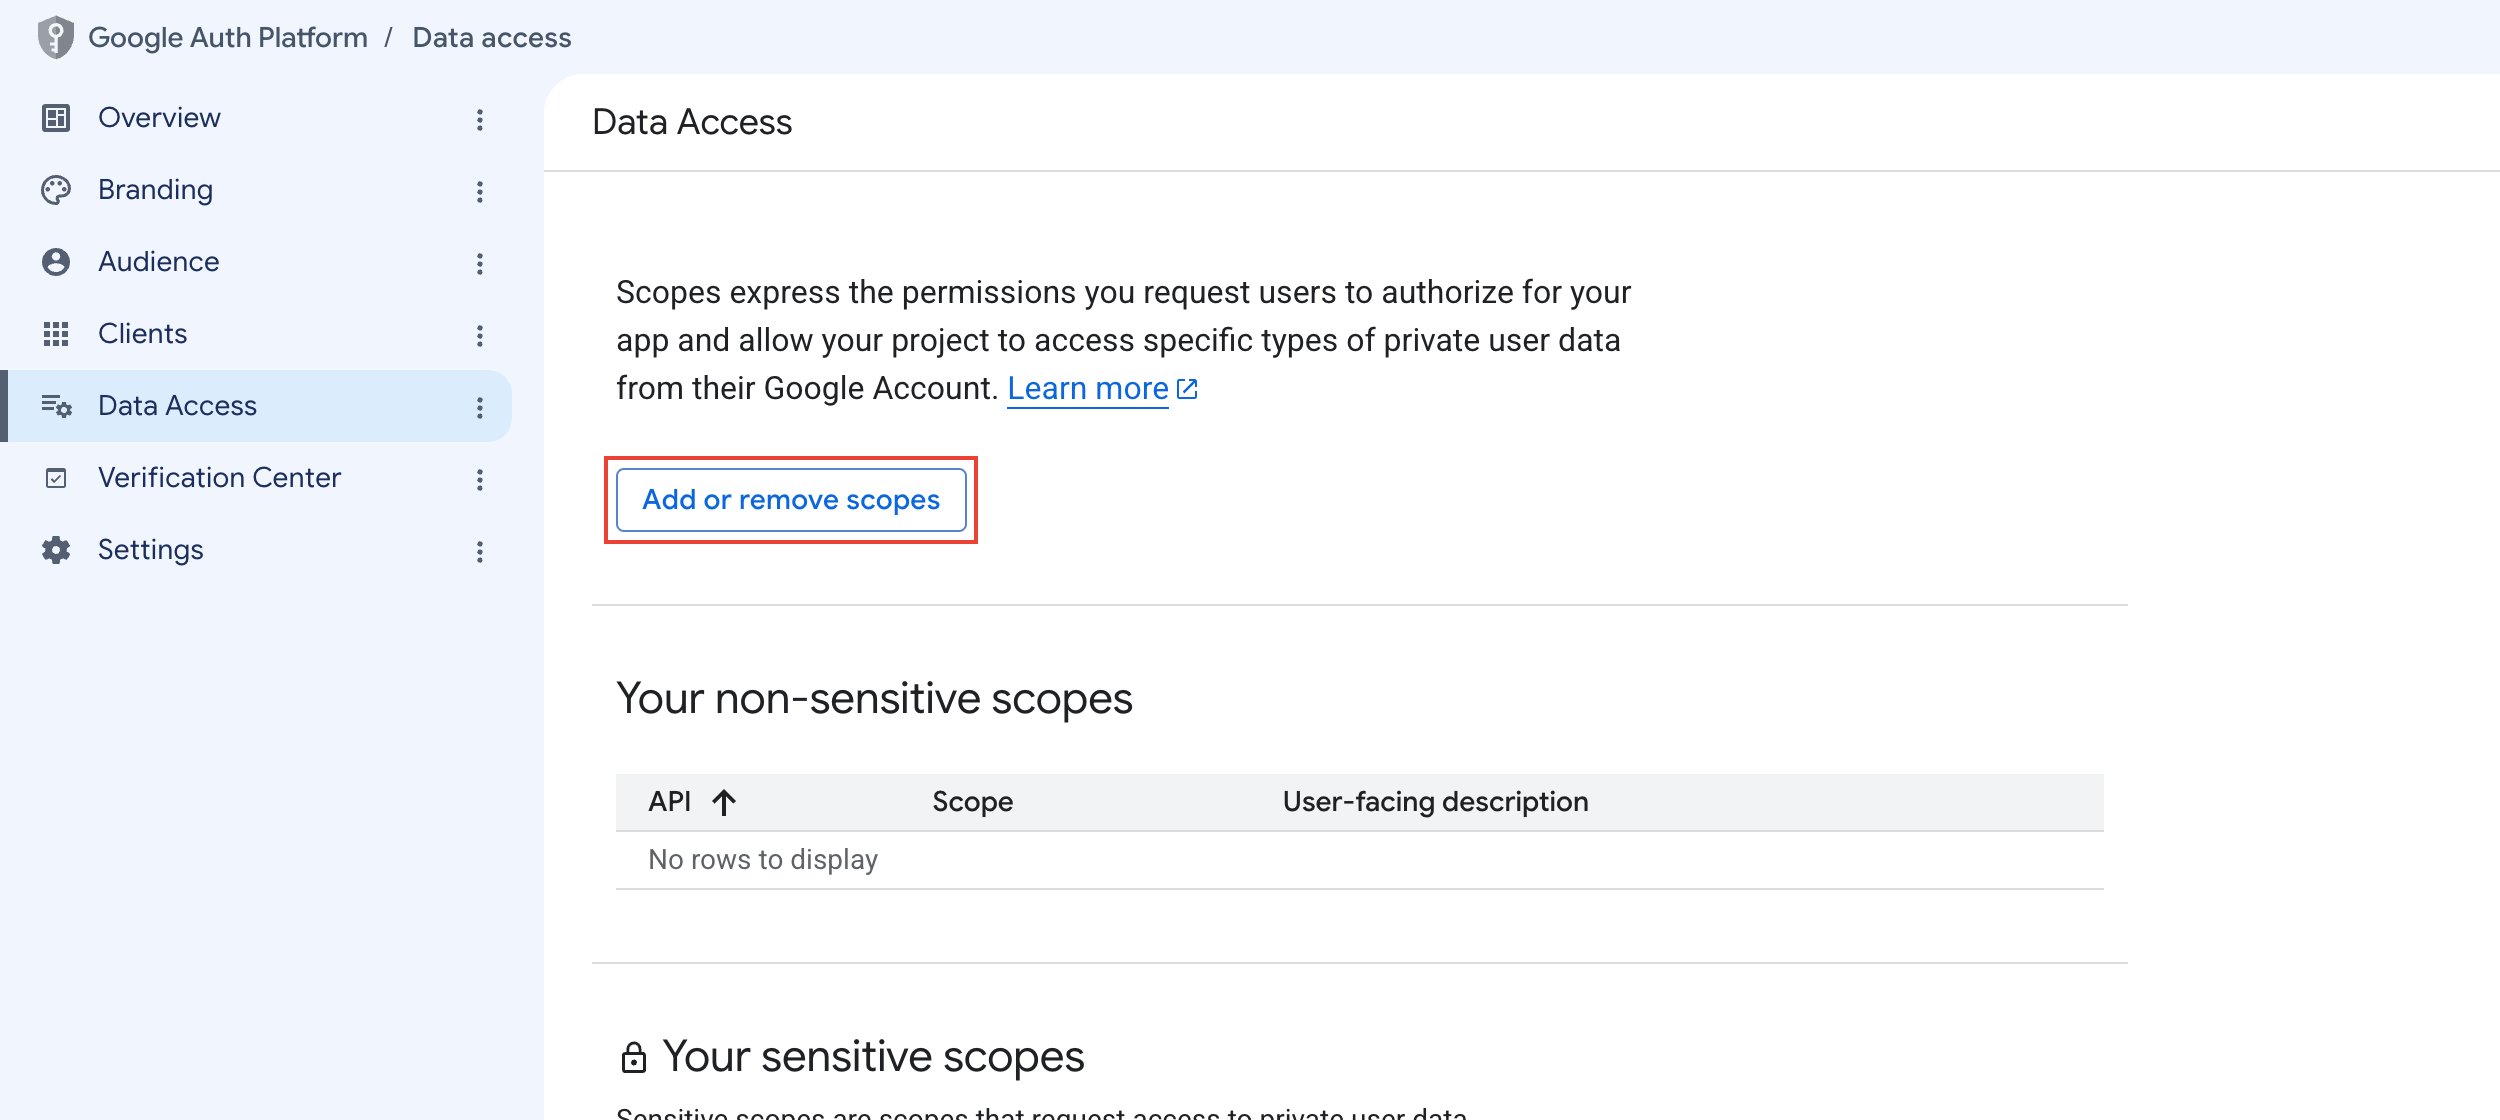
Task: Click the 'No rows to display' text
Action: point(763,860)
